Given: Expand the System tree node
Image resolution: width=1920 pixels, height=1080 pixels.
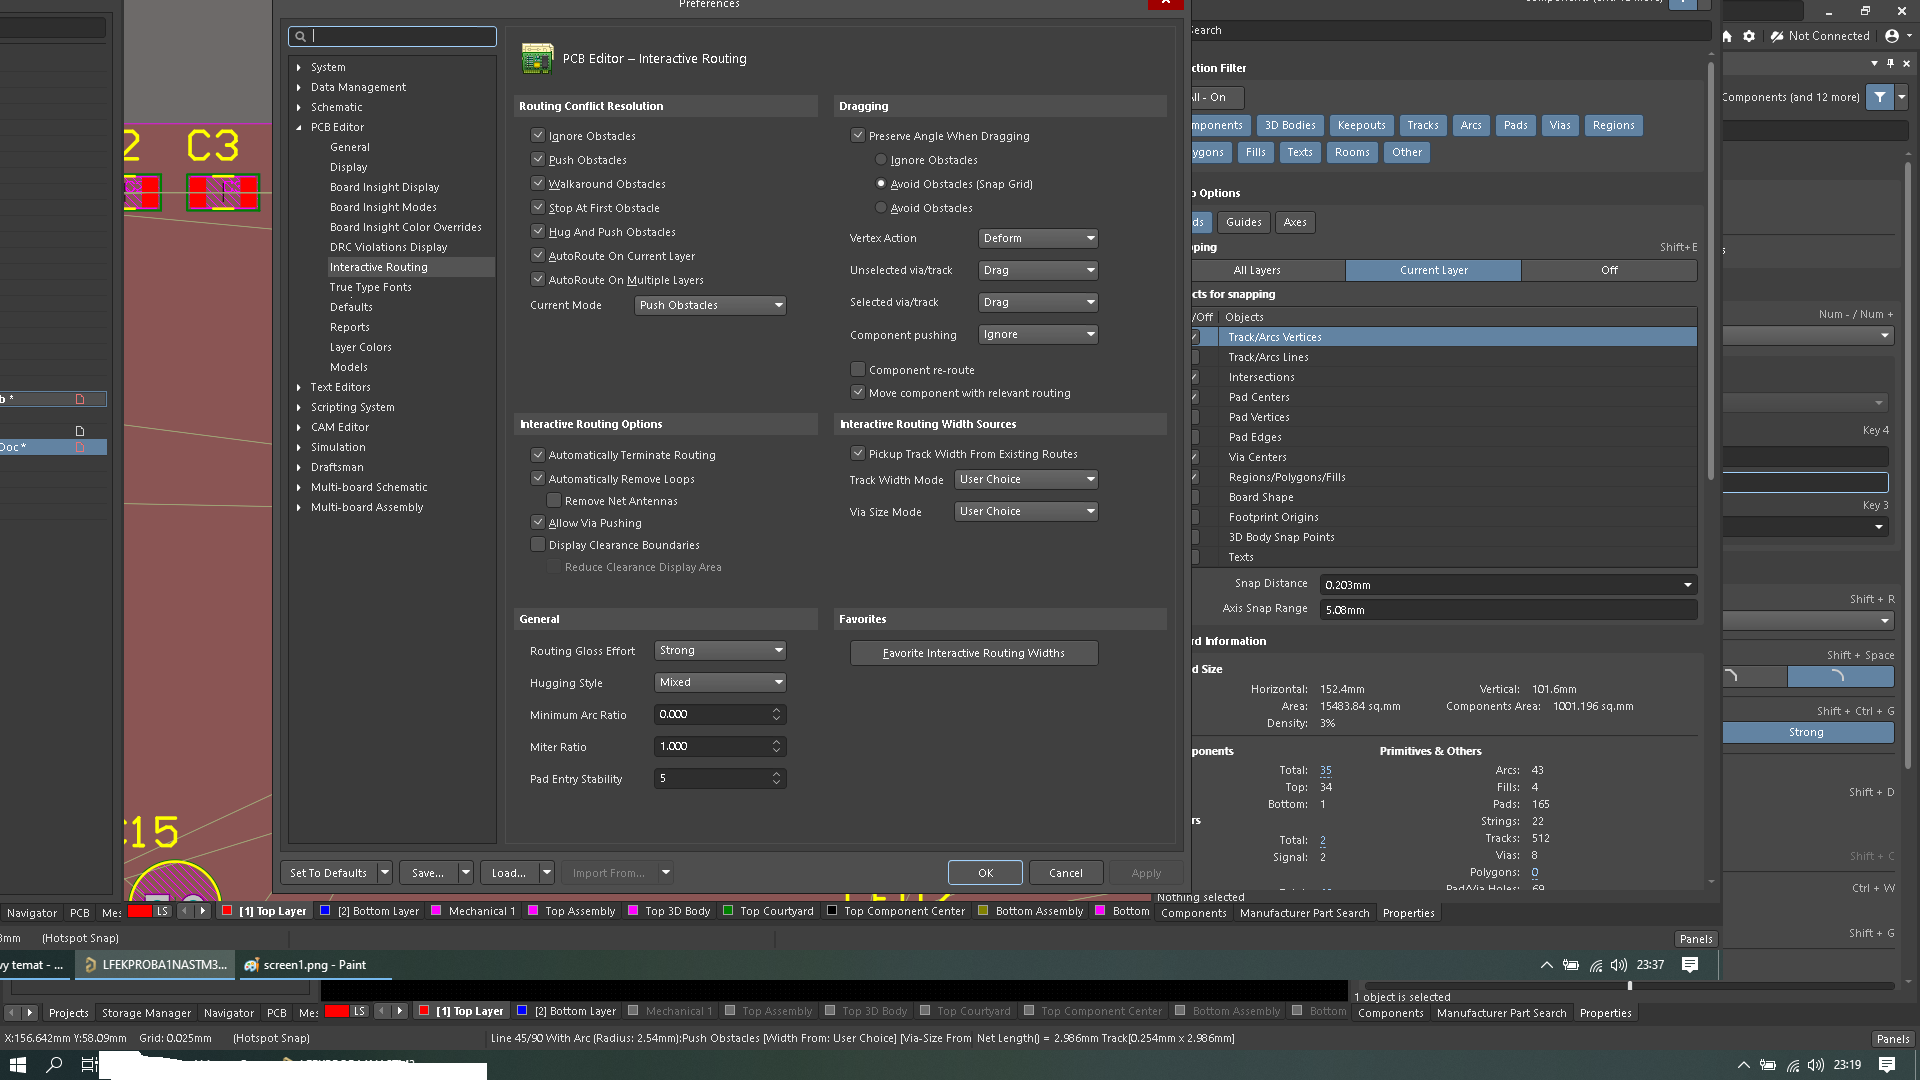Looking at the screenshot, I should (x=299, y=67).
